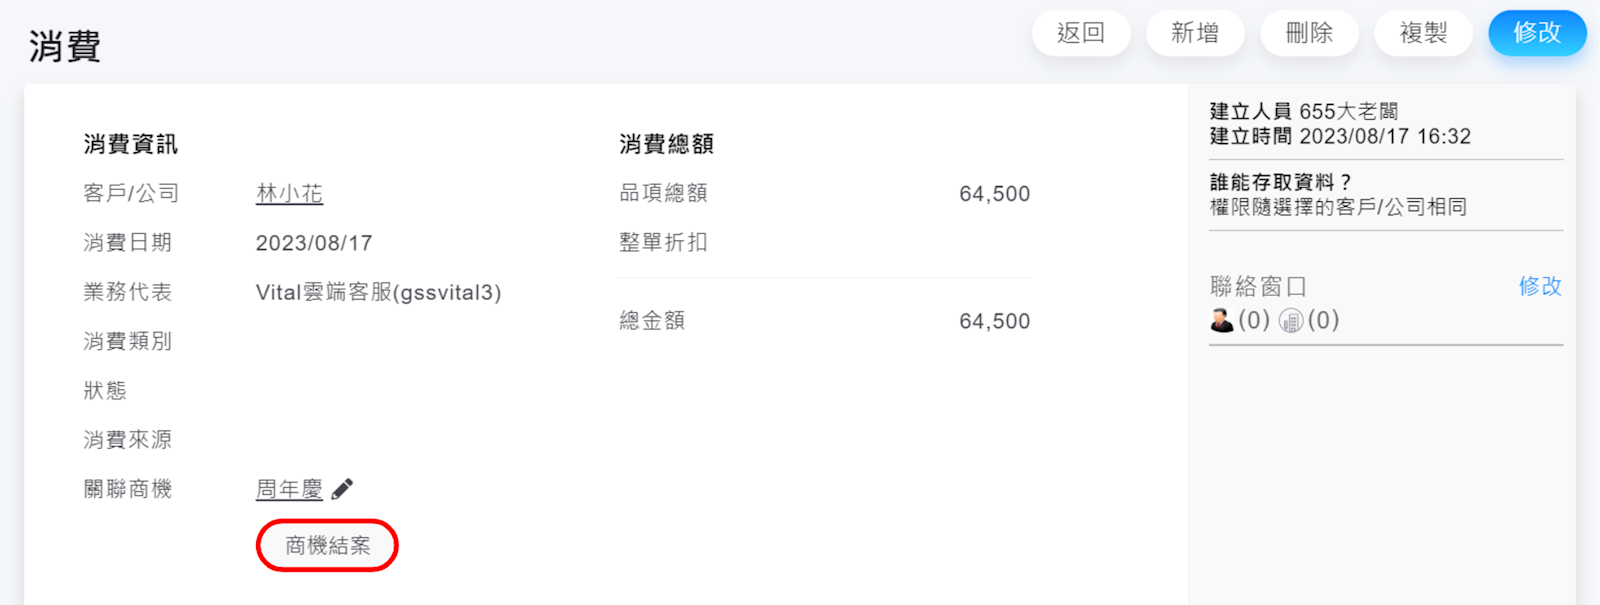
Task: Click the creation time 2023/08/17 16:32
Action: pos(1385,136)
